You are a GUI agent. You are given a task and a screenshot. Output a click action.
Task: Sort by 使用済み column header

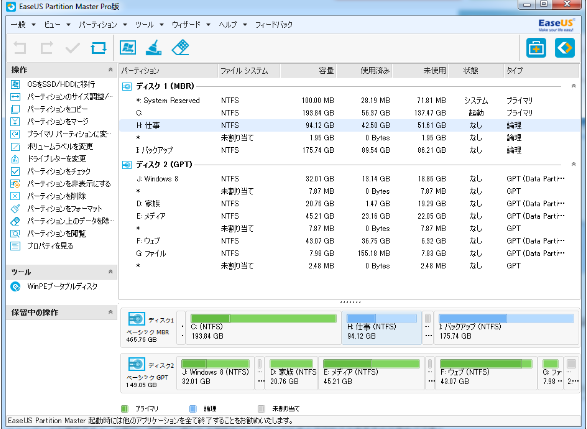point(365,70)
